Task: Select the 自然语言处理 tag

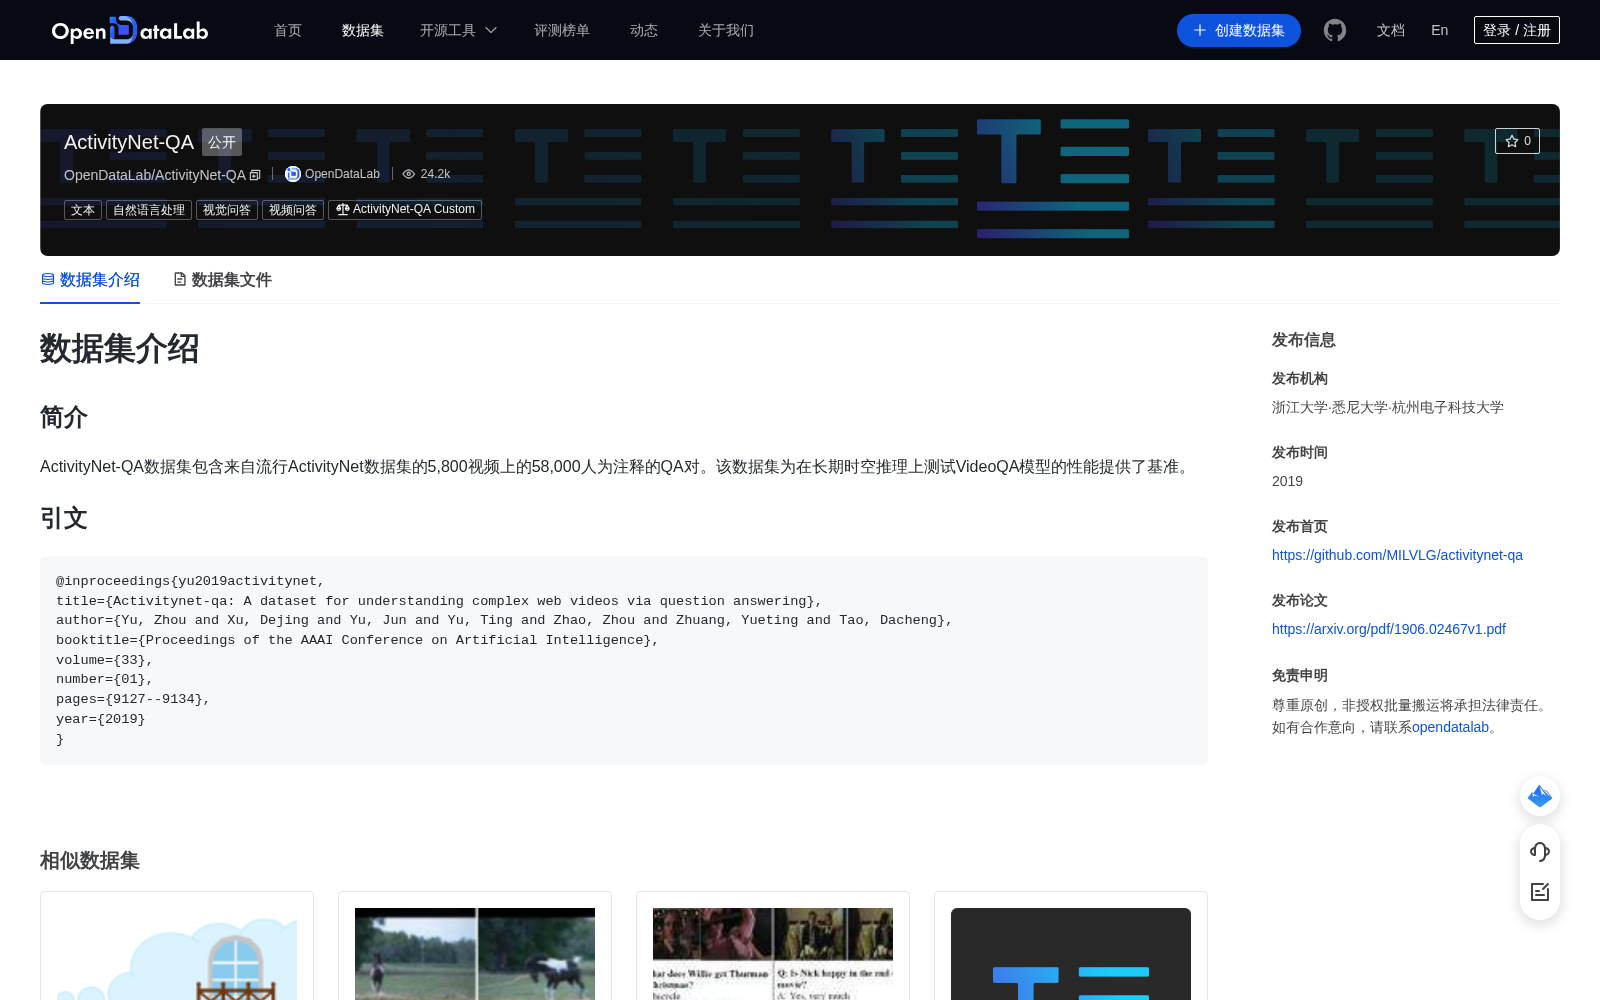Action: pyautogui.click(x=149, y=210)
